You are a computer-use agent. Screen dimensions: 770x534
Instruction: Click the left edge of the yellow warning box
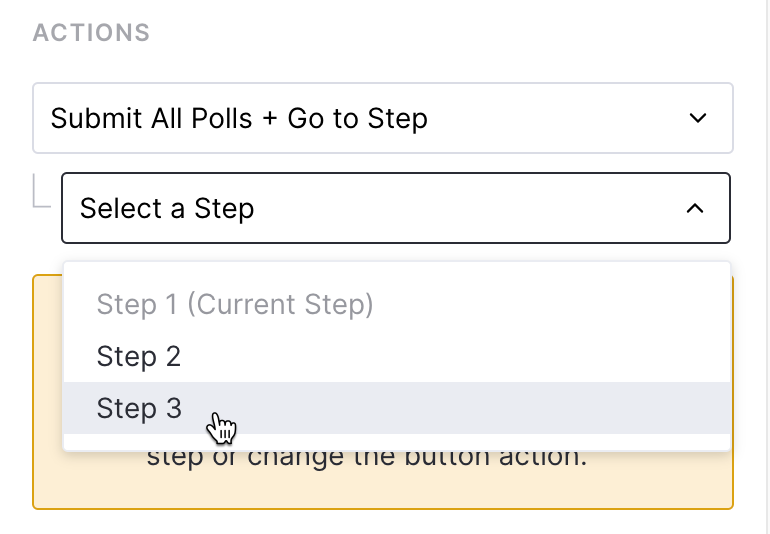tap(34, 400)
